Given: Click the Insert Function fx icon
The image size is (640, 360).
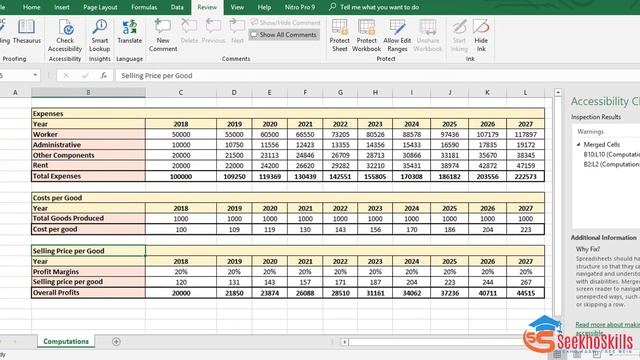Looking at the screenshot, I should pos(104,76).
